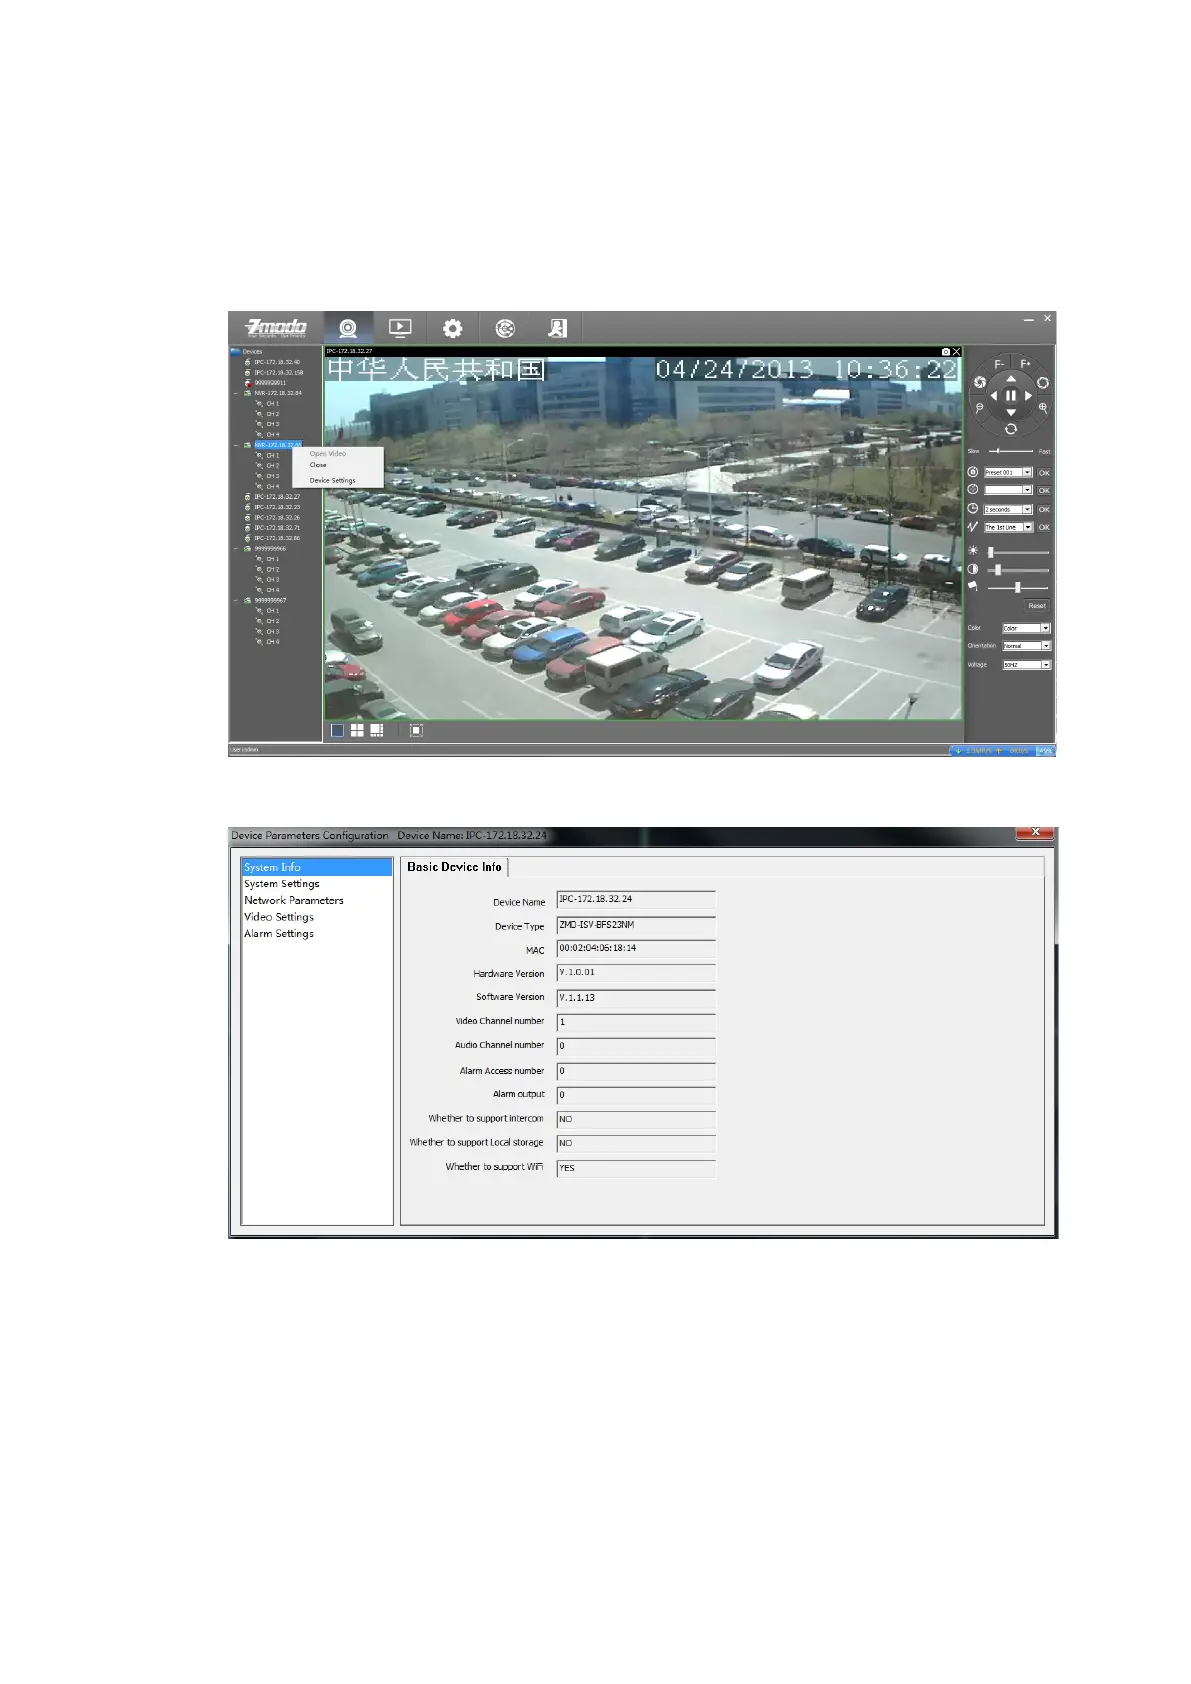Viewport: 1191px width, 1684px height.
Task: Open the live view camera tab
Action: click(348, 328)
